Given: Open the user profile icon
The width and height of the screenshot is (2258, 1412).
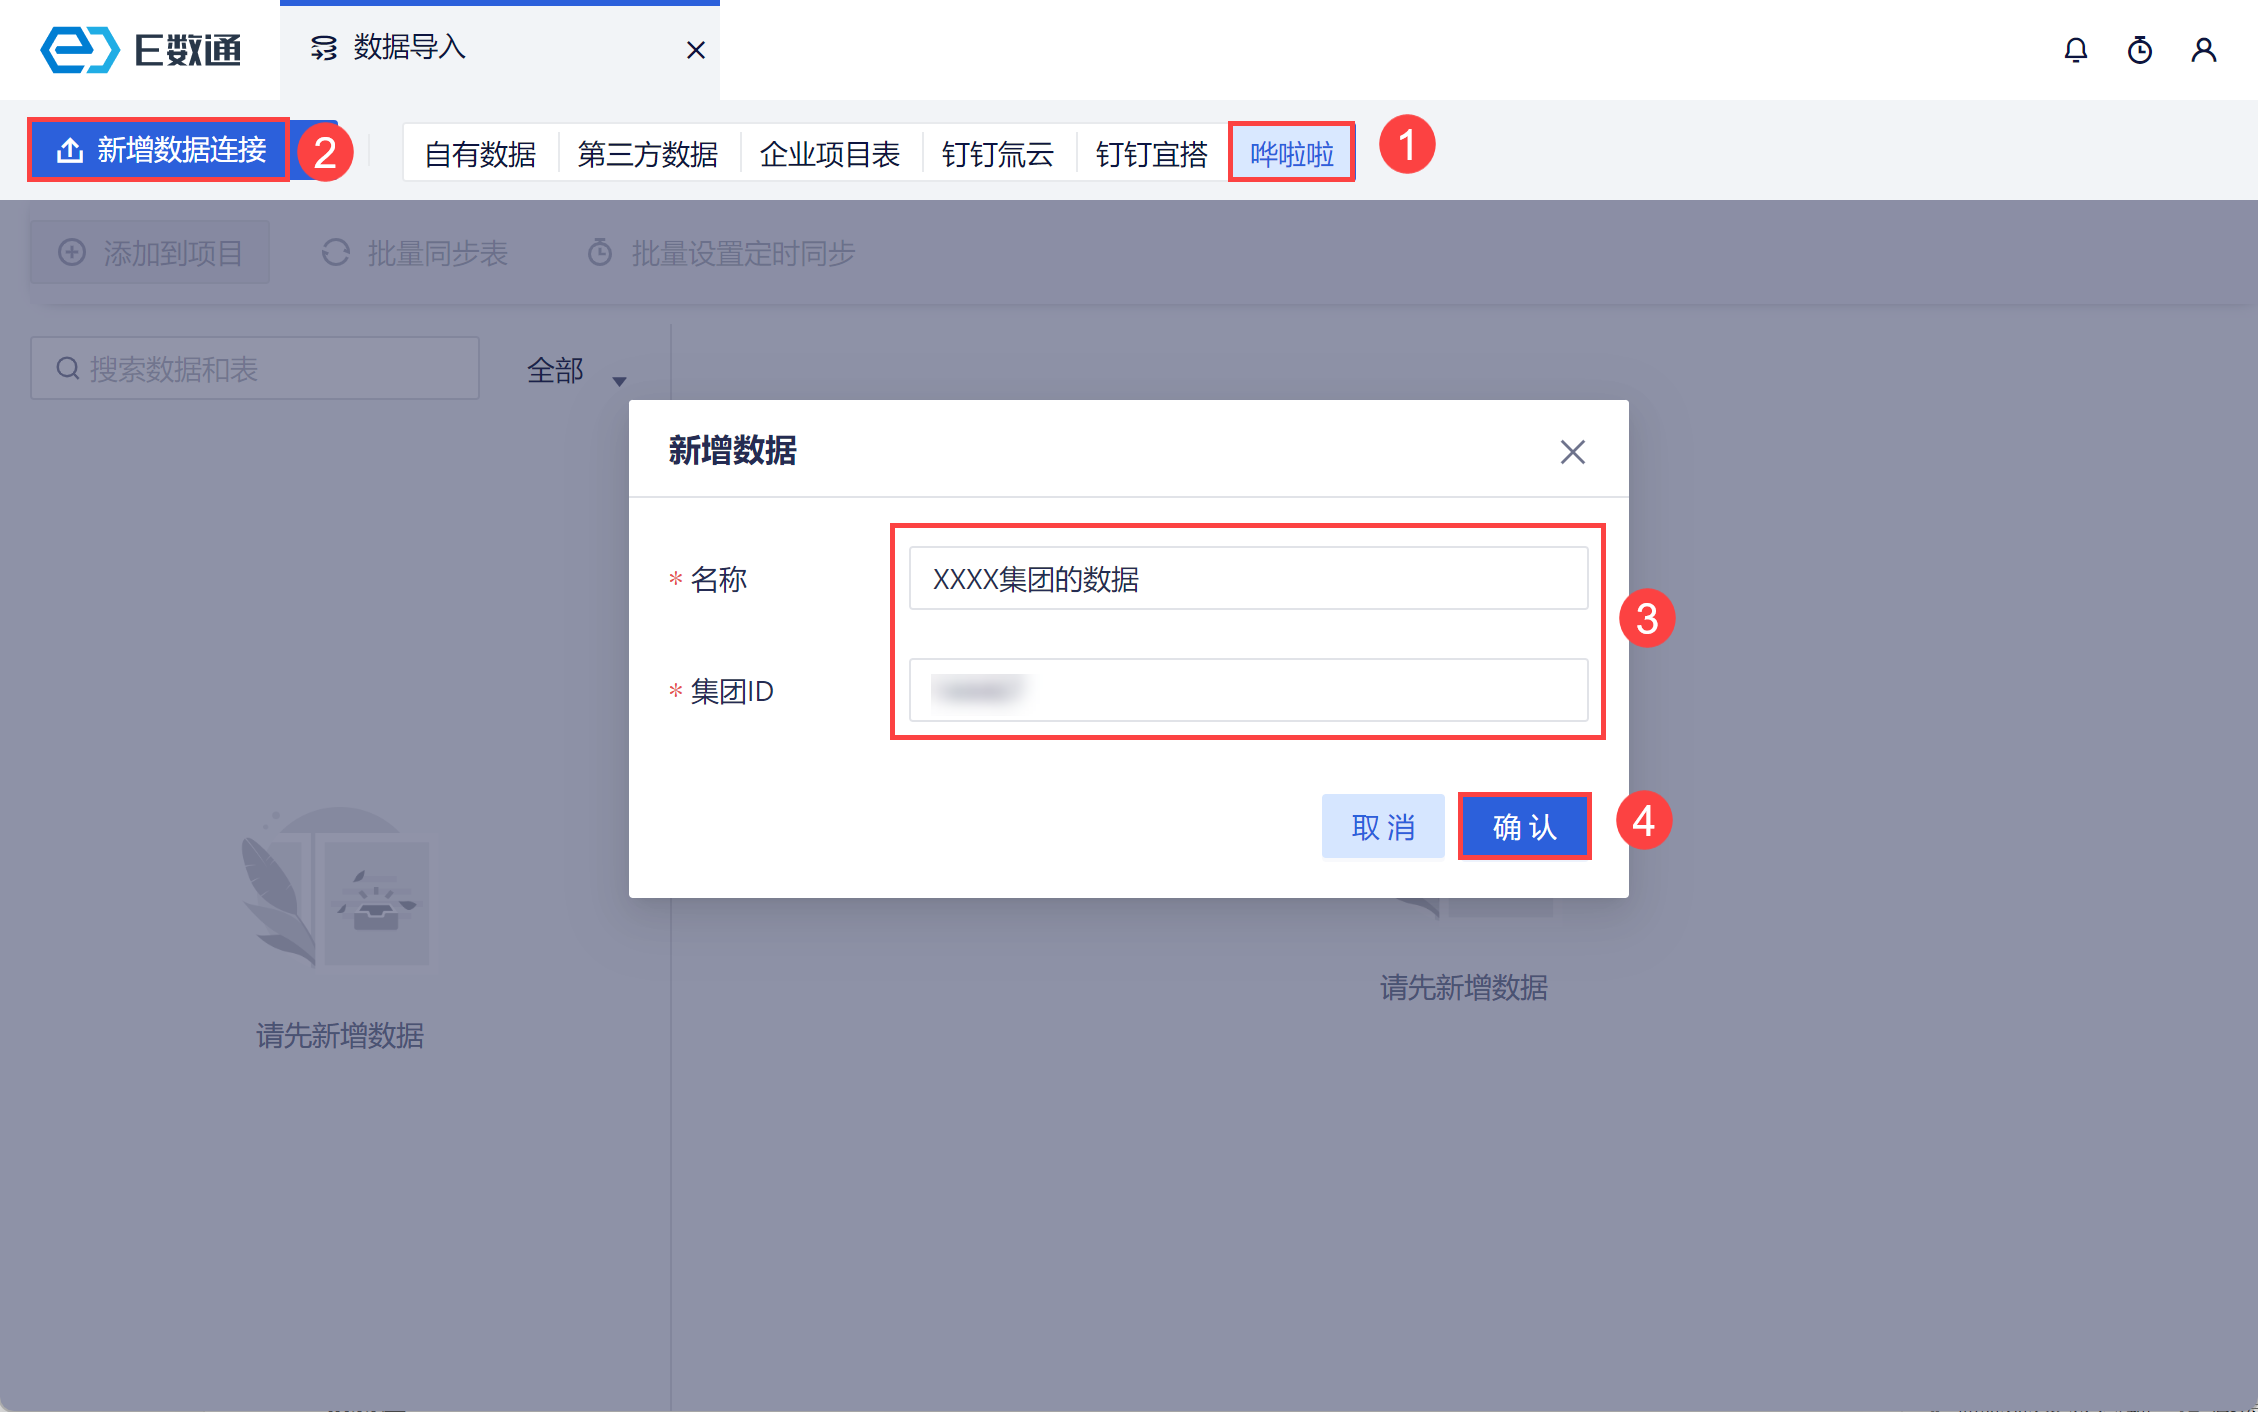Looking at the screenshot, I should pyautogui.click(x=2203, y=50).
